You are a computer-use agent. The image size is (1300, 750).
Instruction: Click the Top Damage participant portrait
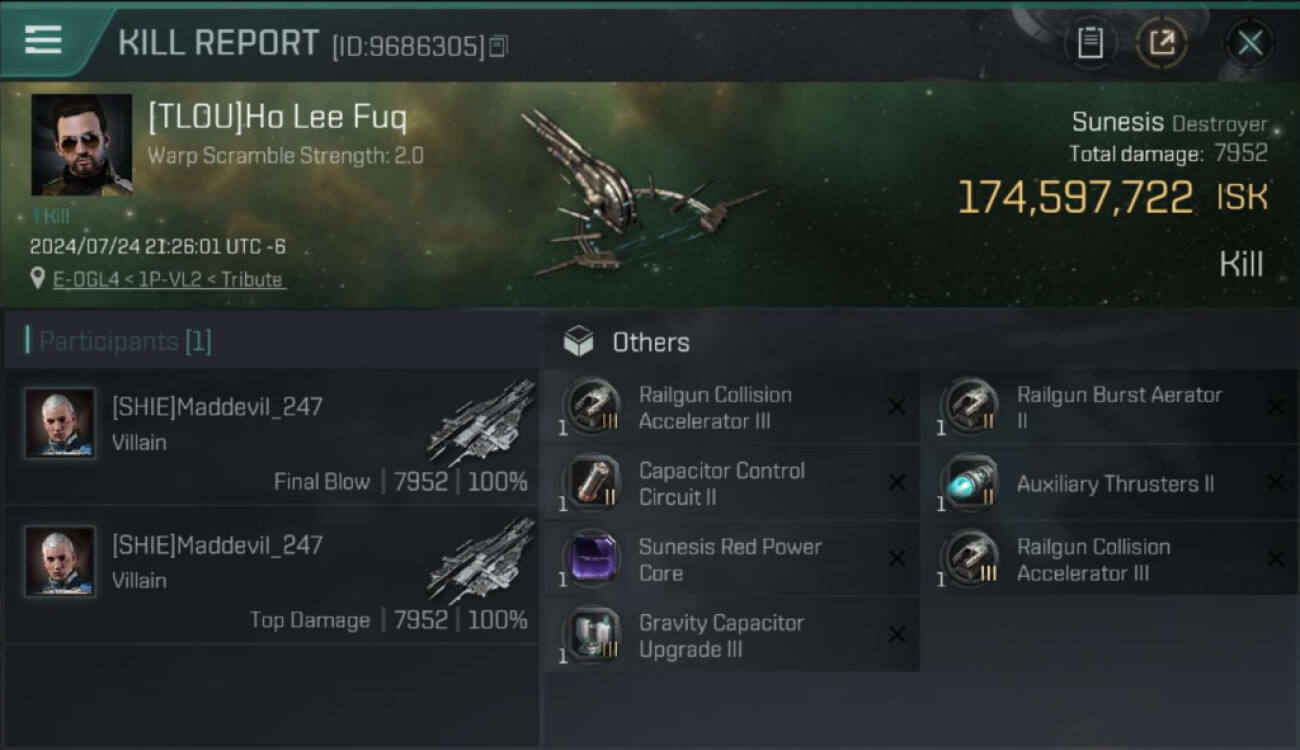click(60, 562)
